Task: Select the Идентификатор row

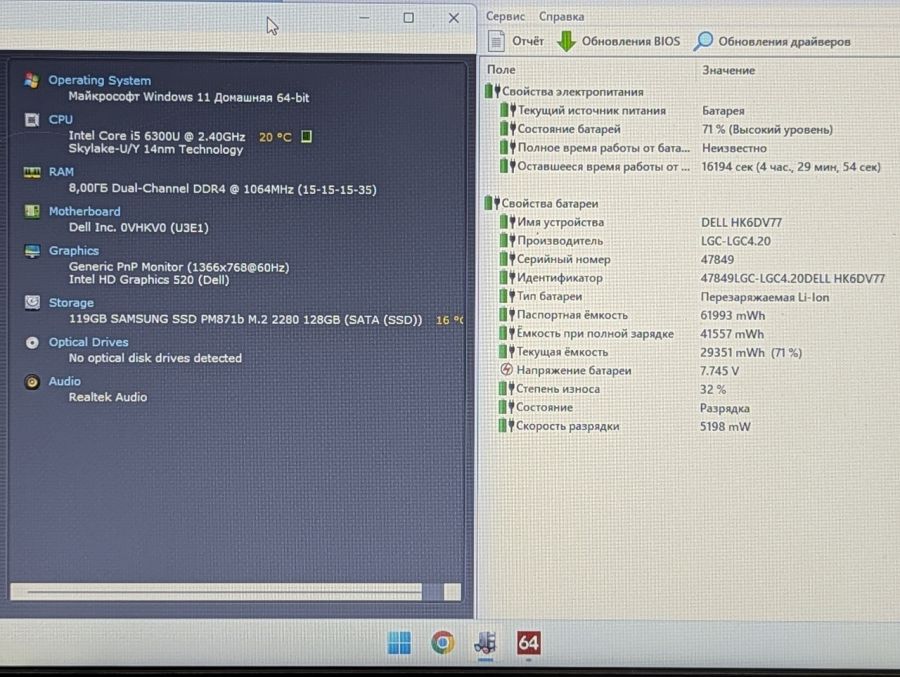Action: [692, 278]
